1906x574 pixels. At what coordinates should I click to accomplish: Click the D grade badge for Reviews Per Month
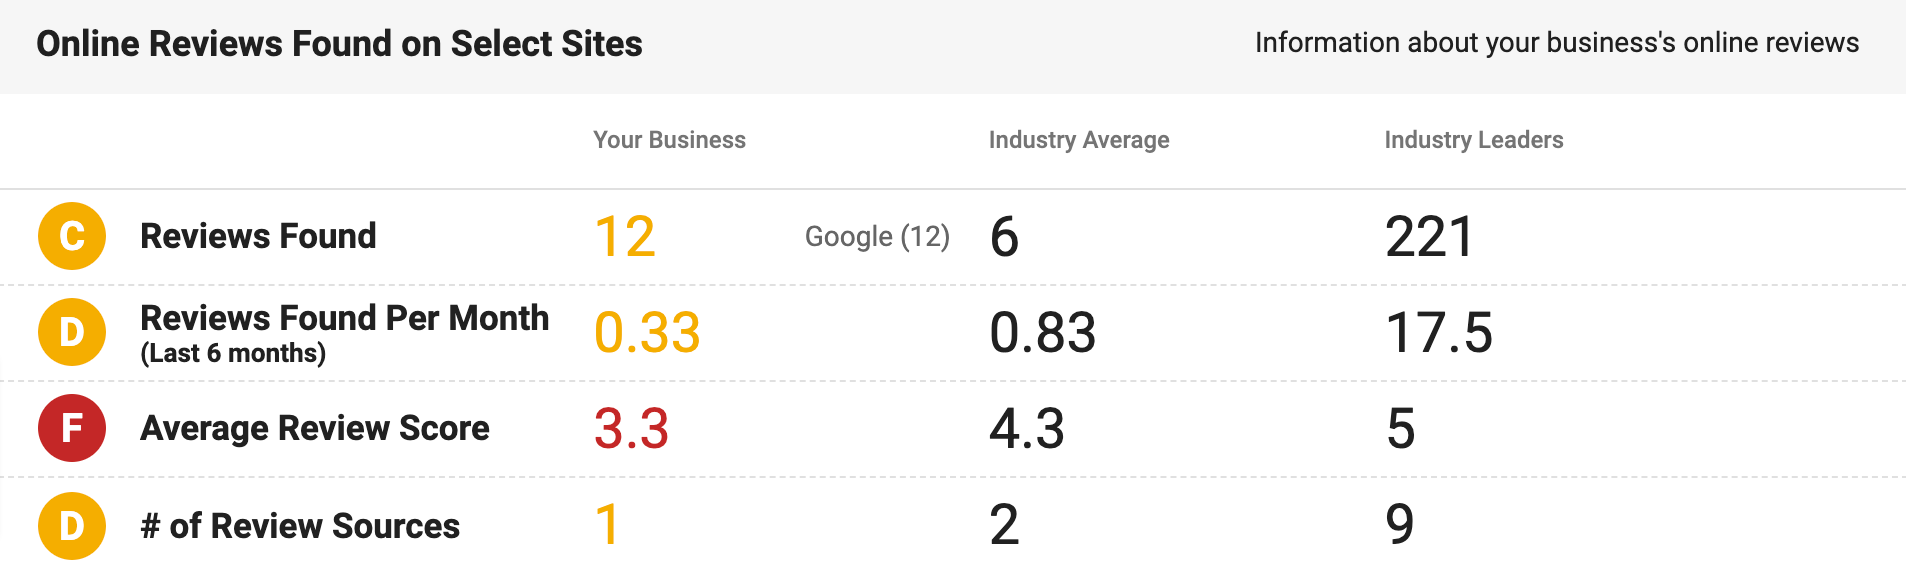[72, 332]
